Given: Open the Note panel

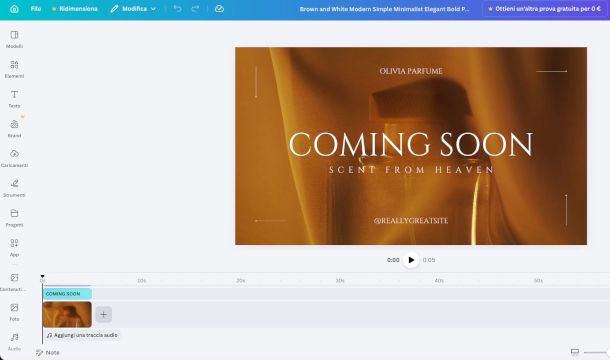Looking at the screenshot, I should pos(48,353).
